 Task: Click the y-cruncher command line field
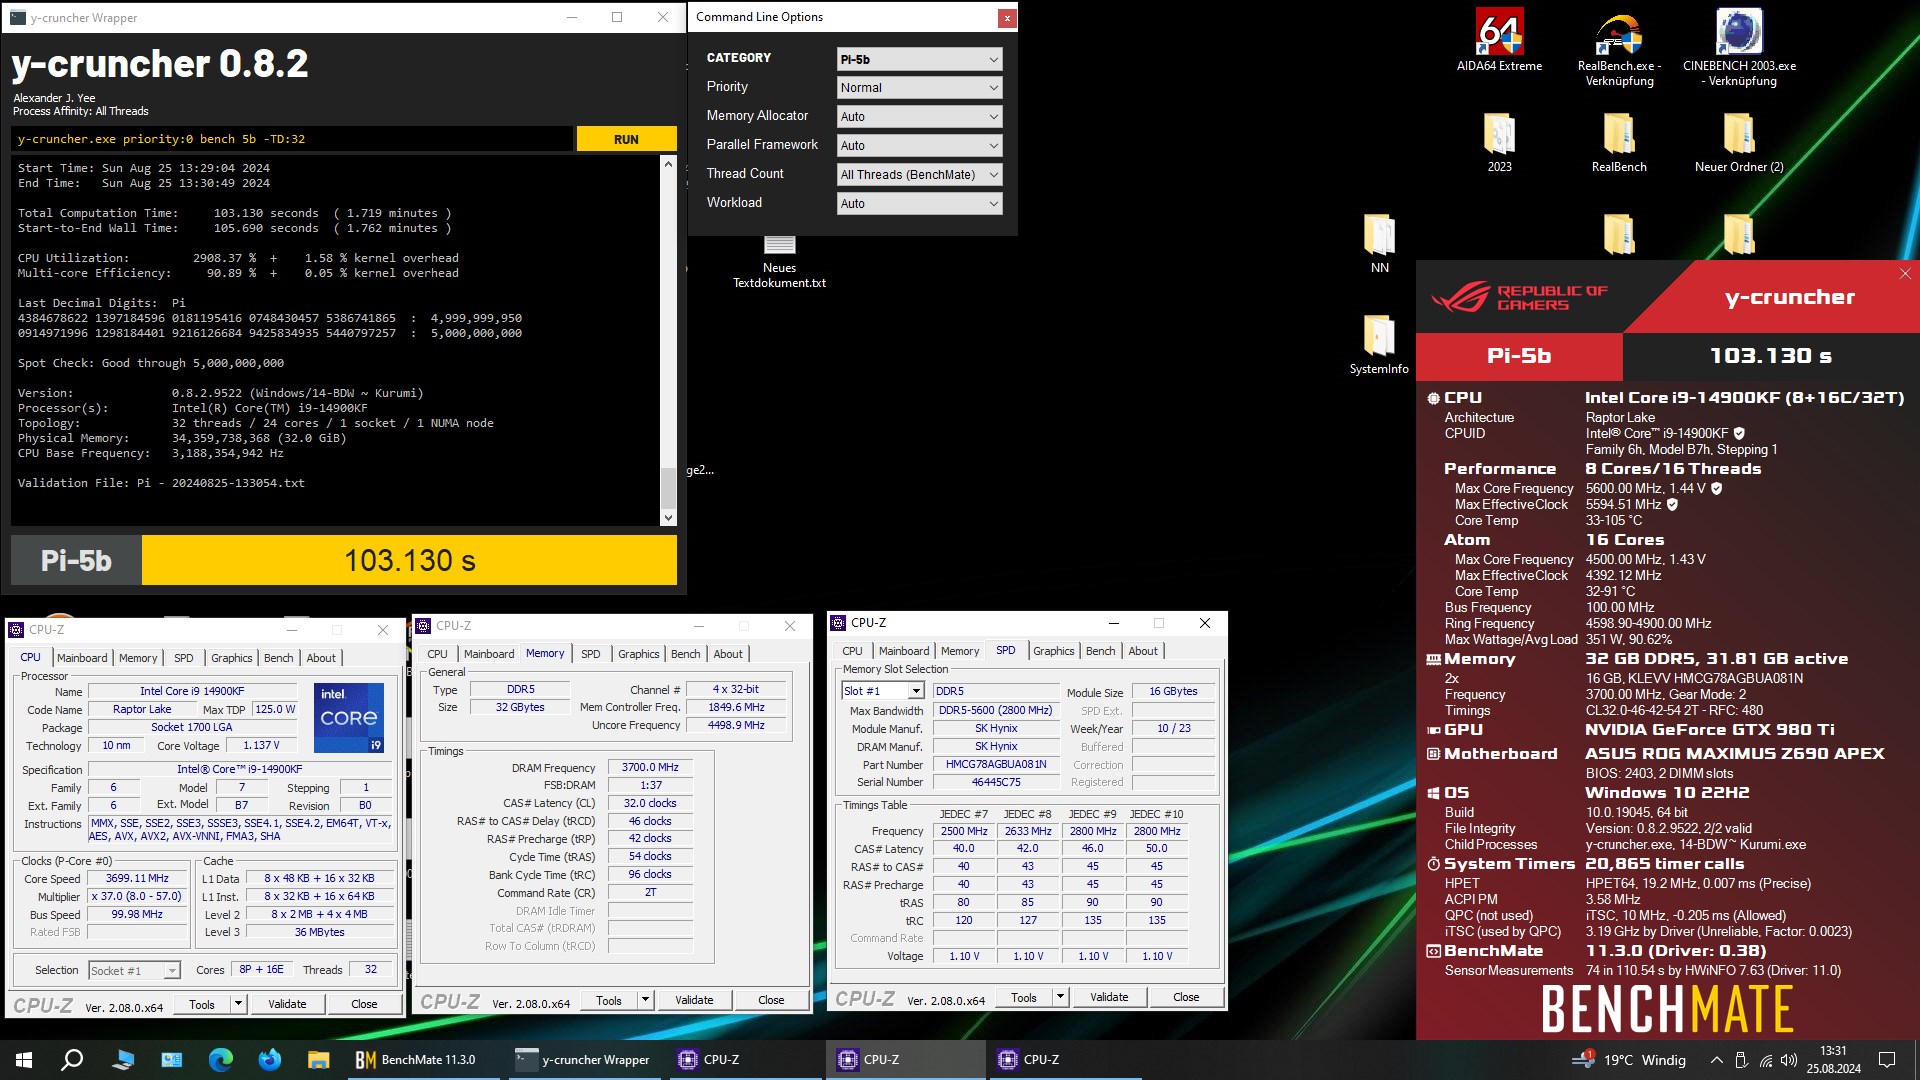(x=292, y=140)
